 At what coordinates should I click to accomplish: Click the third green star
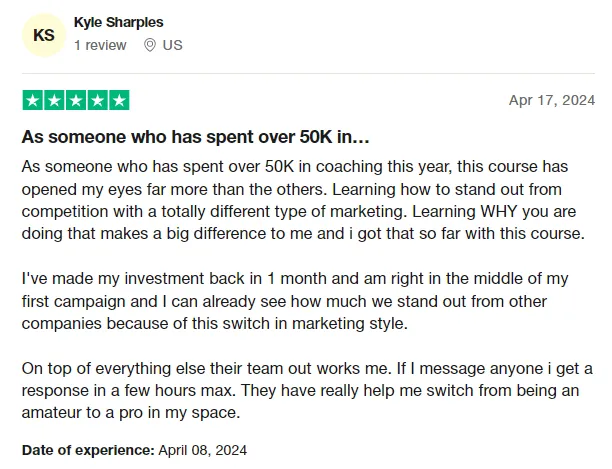click(x=76, y=100)
